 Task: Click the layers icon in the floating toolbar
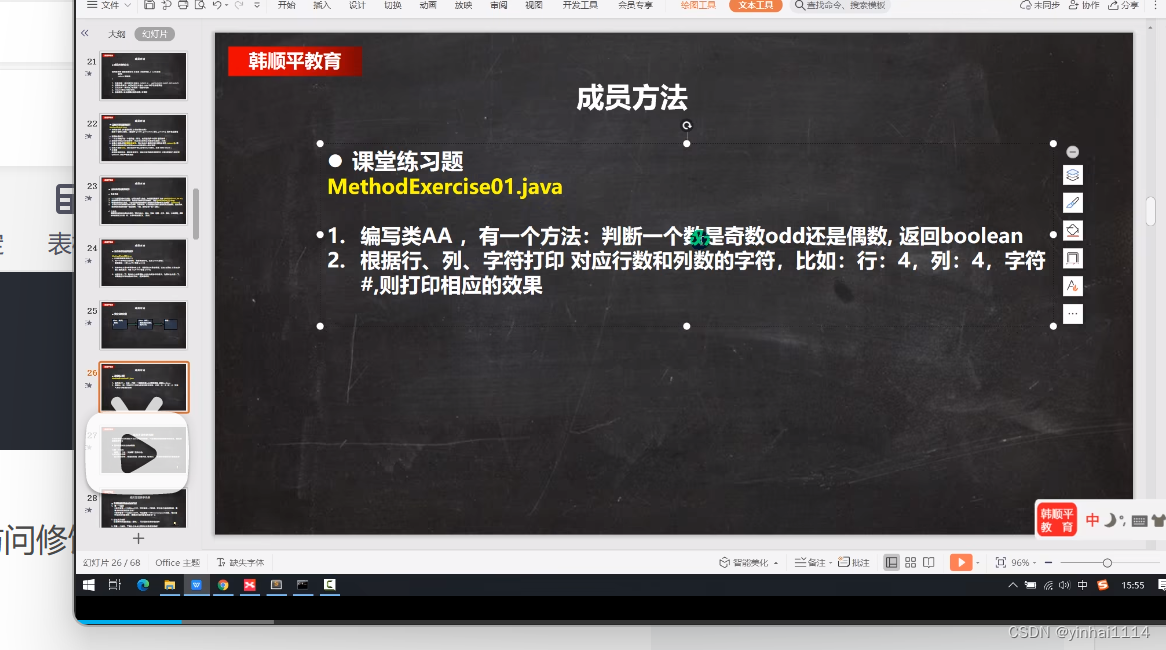click(x=1072, y=175)
